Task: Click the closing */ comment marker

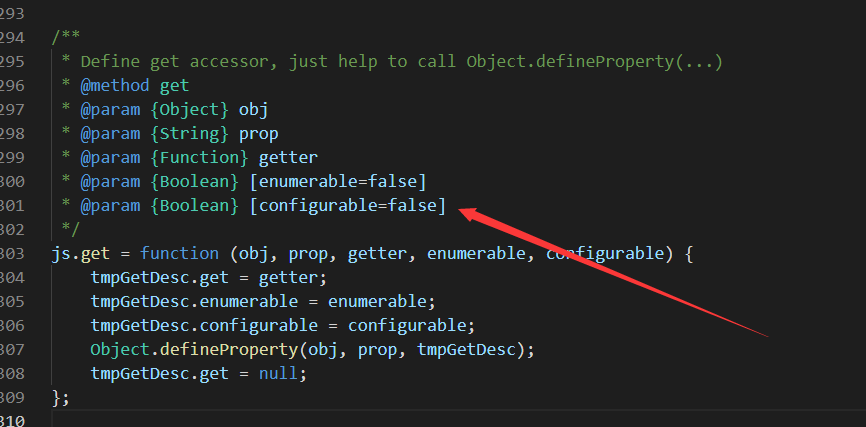Action: [x=70, y=230]
